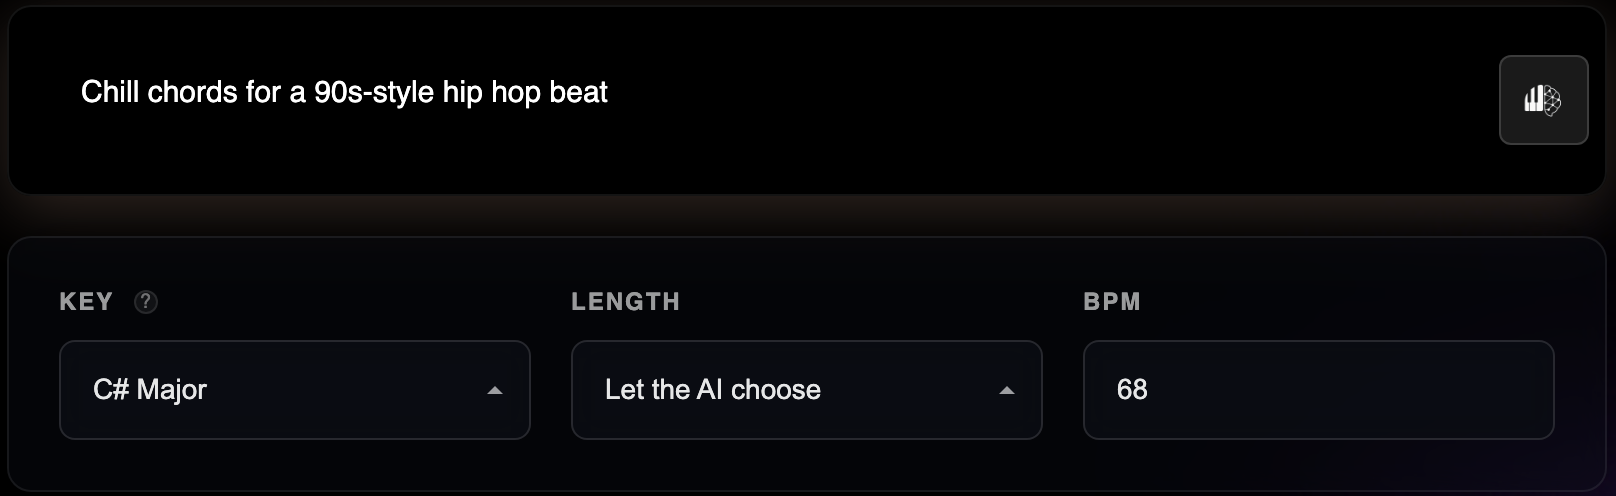Click the caret arrow in the Key dropdown

[495, 390]
